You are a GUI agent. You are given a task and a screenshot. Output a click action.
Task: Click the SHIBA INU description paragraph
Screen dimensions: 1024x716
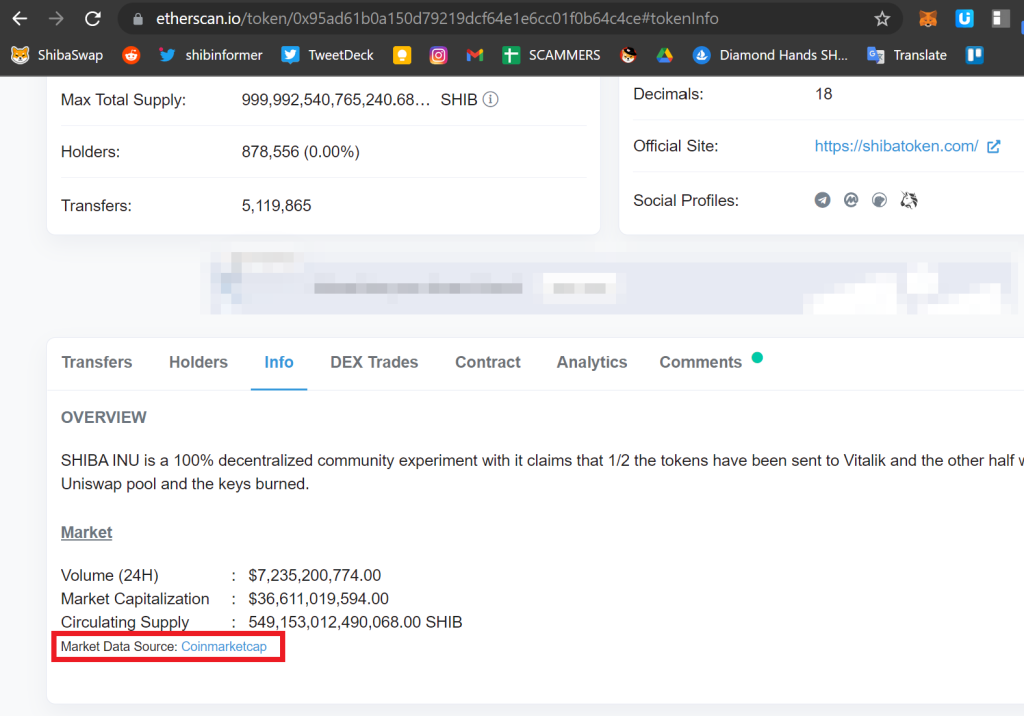point(542,472)
